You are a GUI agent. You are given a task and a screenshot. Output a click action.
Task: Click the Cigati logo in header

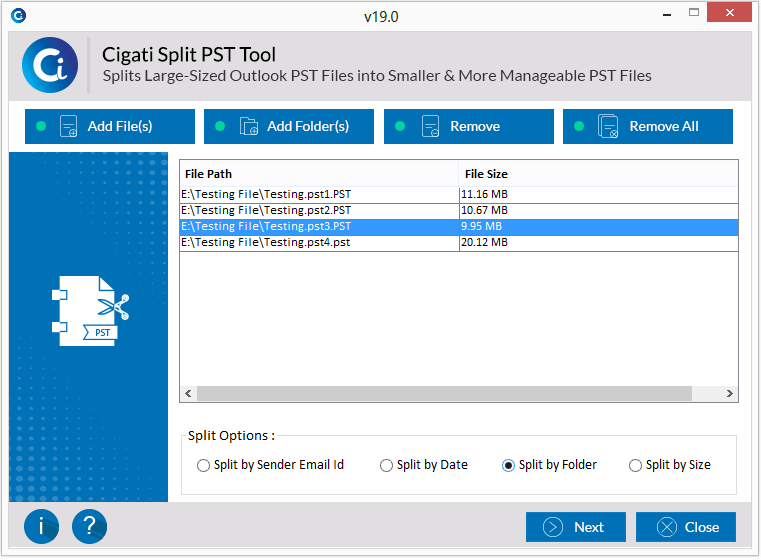[x=50, y=66]
